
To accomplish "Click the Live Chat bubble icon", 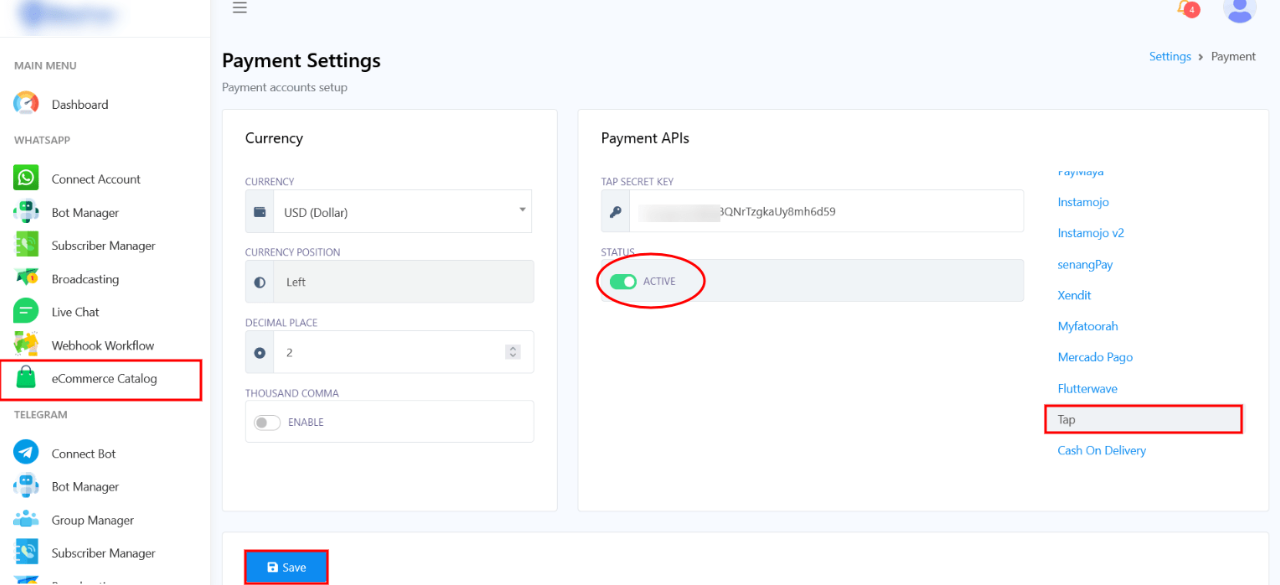I will pyautogui.click(x=26, y=311).
